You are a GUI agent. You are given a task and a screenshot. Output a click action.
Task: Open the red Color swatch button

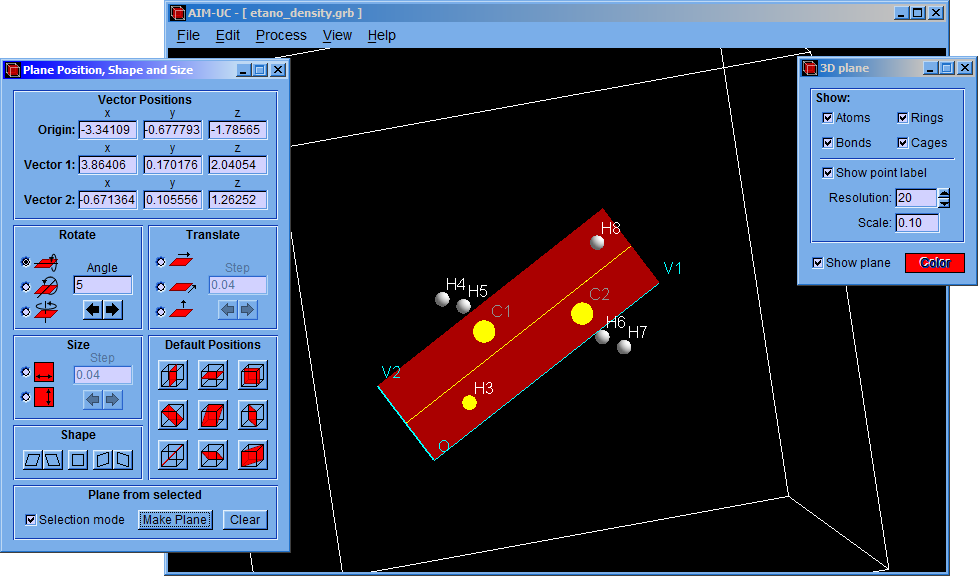point(934,263)
